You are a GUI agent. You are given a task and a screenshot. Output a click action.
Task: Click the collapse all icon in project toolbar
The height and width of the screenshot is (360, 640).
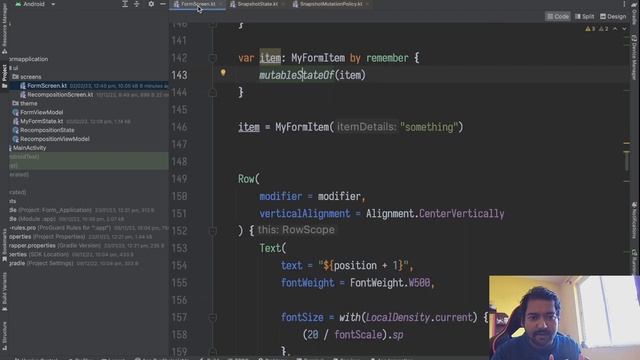(x=137, y=4)
